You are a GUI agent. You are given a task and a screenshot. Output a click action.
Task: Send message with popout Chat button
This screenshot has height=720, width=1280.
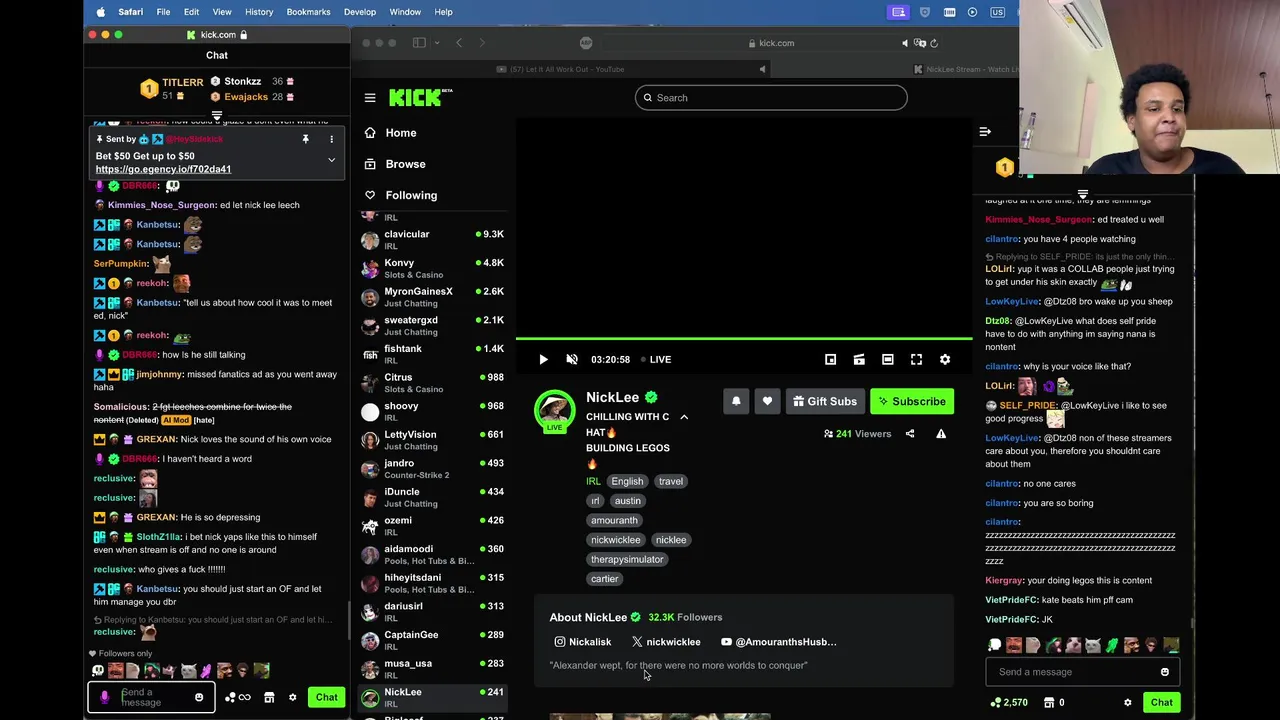[x=327, y=697]
